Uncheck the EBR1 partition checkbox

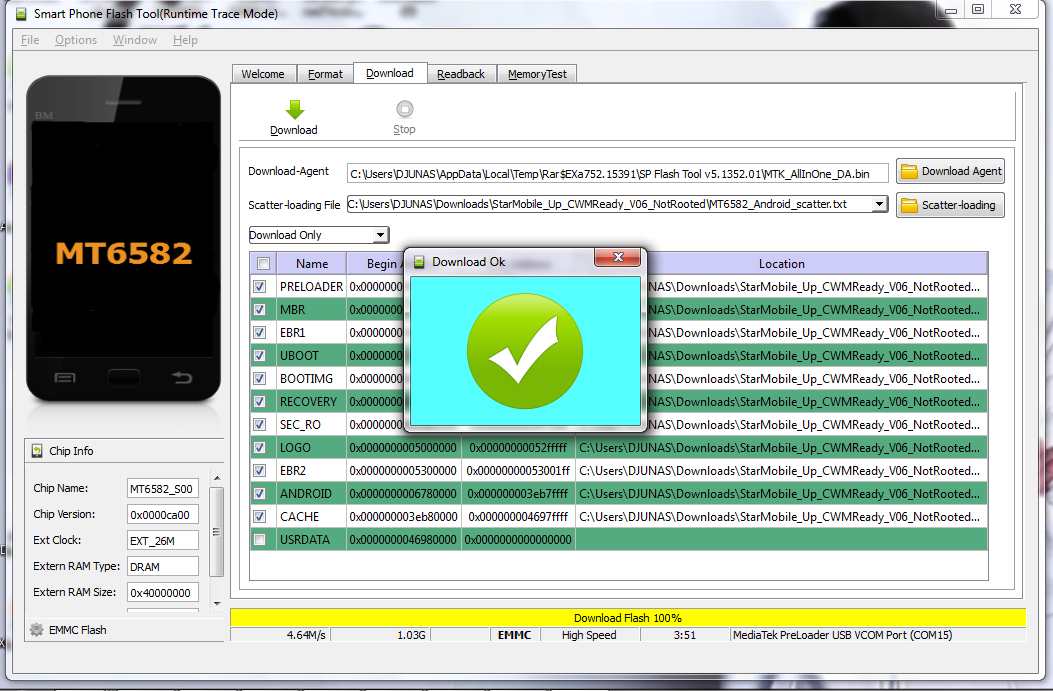260,332
